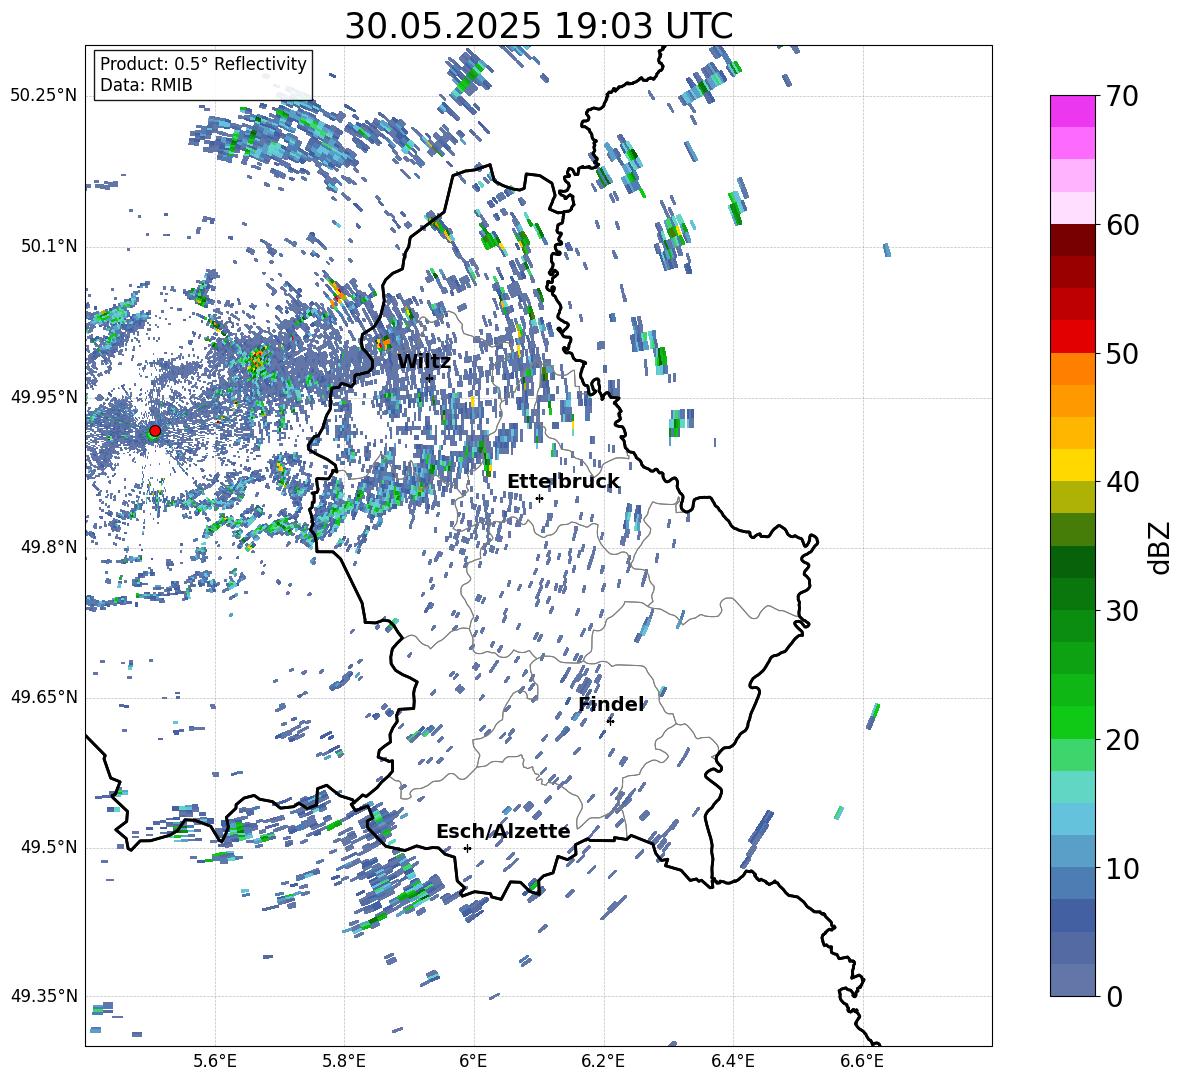This screenshot has width=1184, height=1081.
Task: Click the bright green colorbar segment at 20
Action: point(1073,722)
